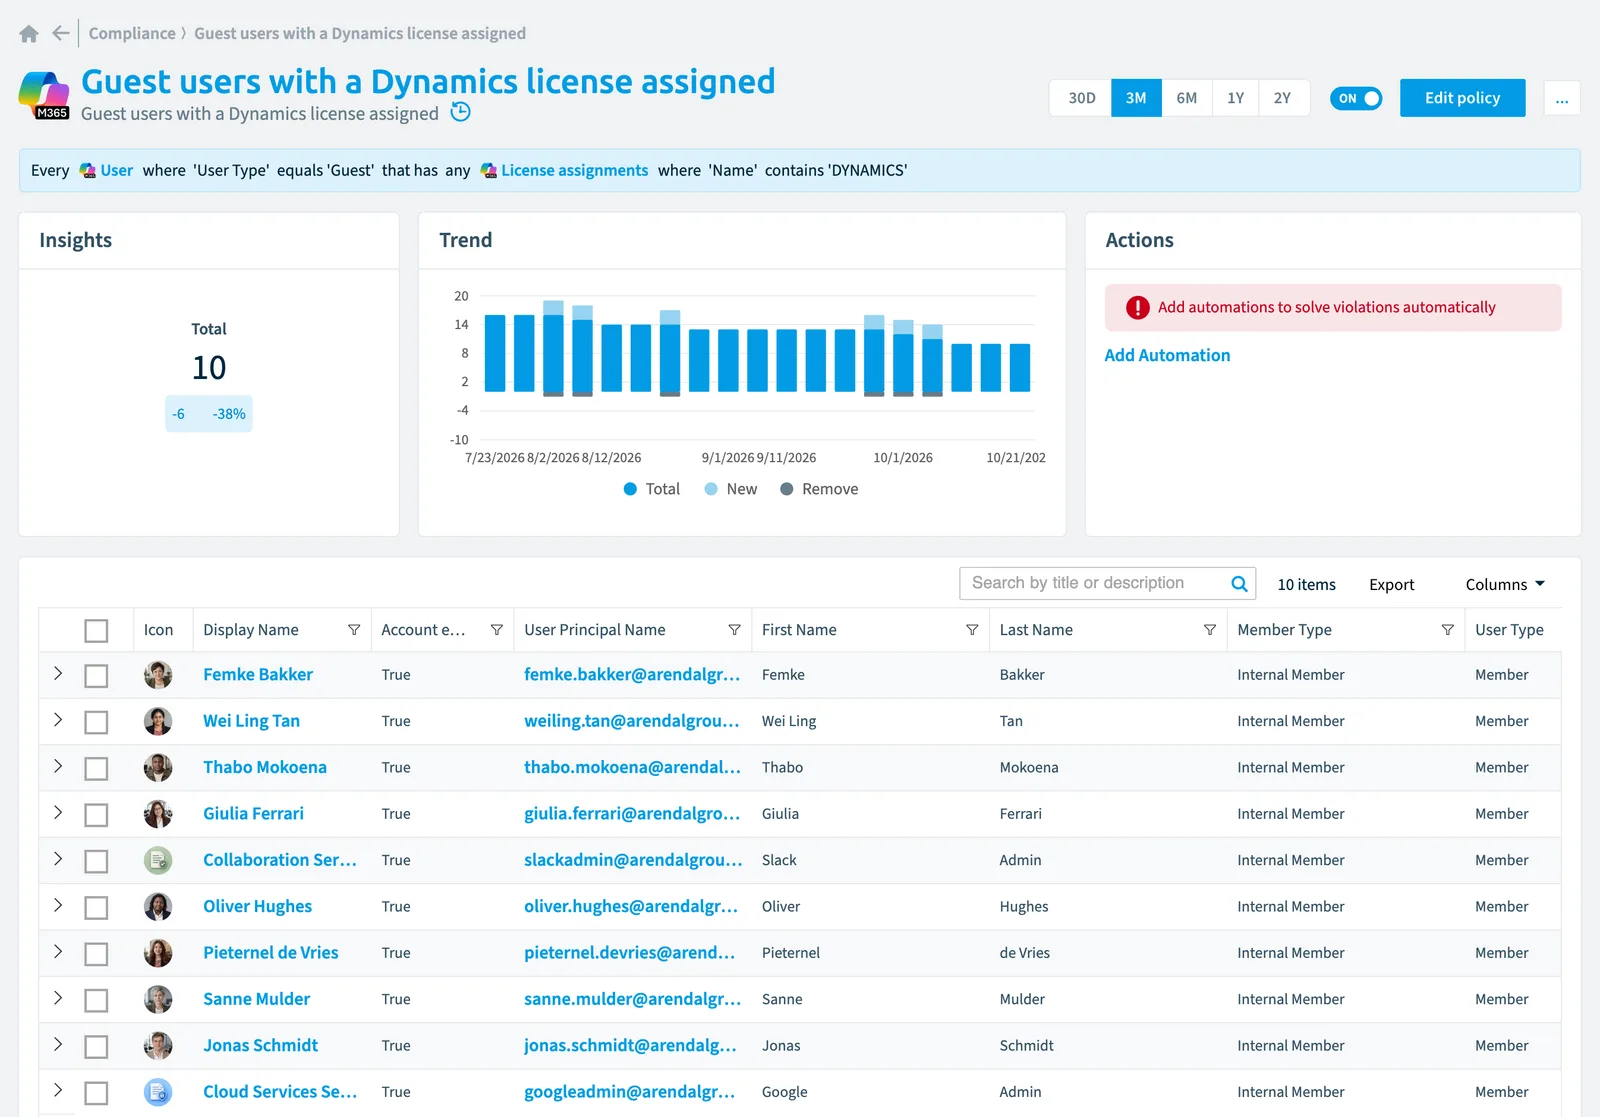Select the 2Y time range

1283,98
